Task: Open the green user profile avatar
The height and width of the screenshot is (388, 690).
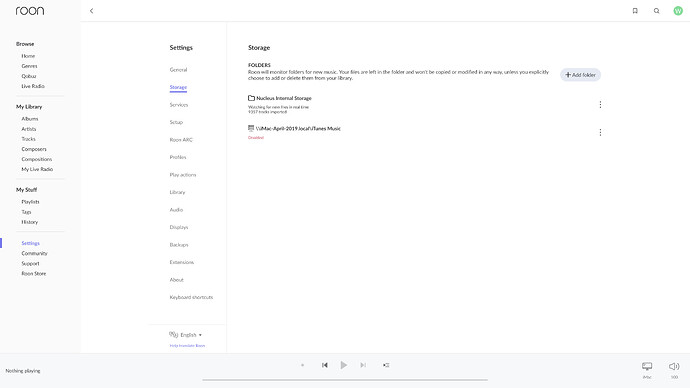Action: [x=678, y=11]
